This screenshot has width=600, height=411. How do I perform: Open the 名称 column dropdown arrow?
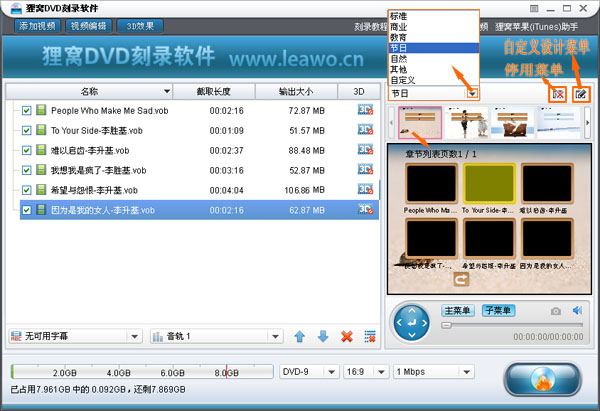(167, 91)
